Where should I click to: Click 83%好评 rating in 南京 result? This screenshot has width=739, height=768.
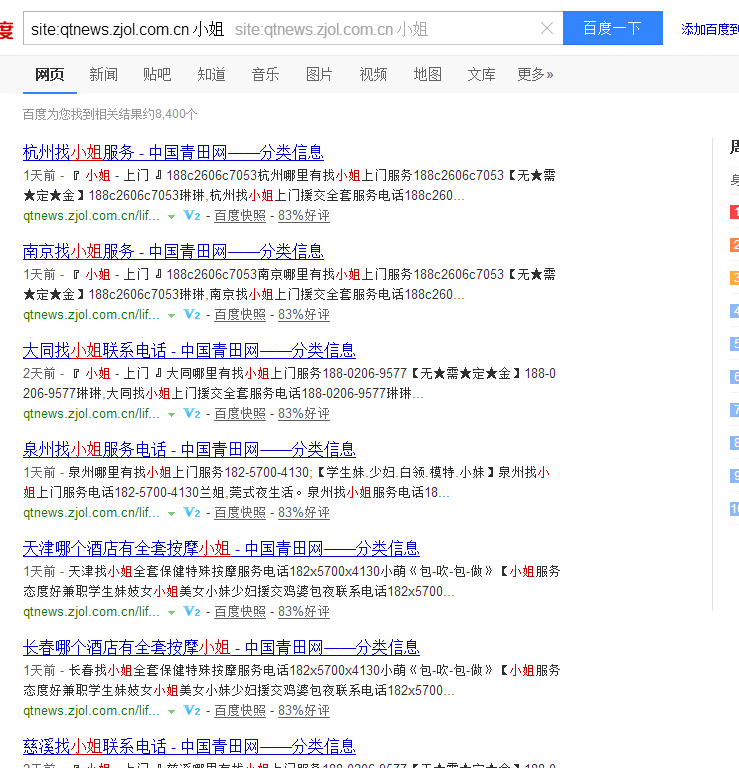(304, 314)
